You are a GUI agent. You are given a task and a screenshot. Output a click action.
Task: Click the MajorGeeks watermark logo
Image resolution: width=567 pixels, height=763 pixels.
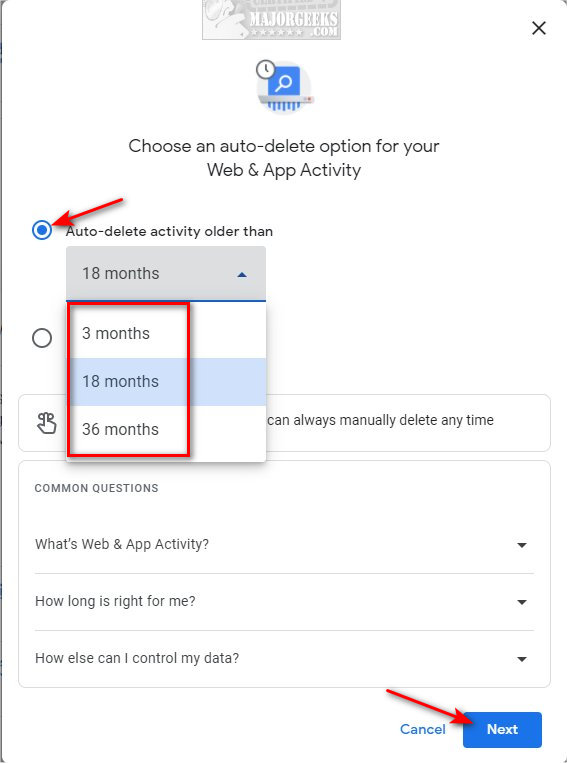click(x=272, y=20)
